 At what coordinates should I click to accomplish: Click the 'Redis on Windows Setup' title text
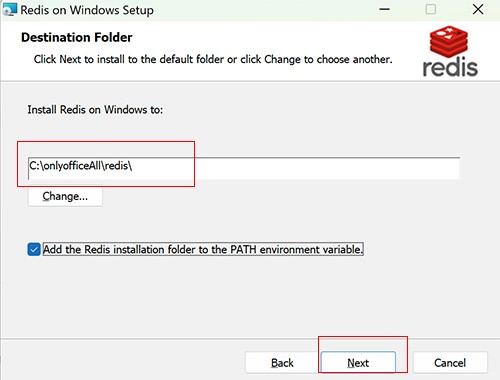point(87,10)
